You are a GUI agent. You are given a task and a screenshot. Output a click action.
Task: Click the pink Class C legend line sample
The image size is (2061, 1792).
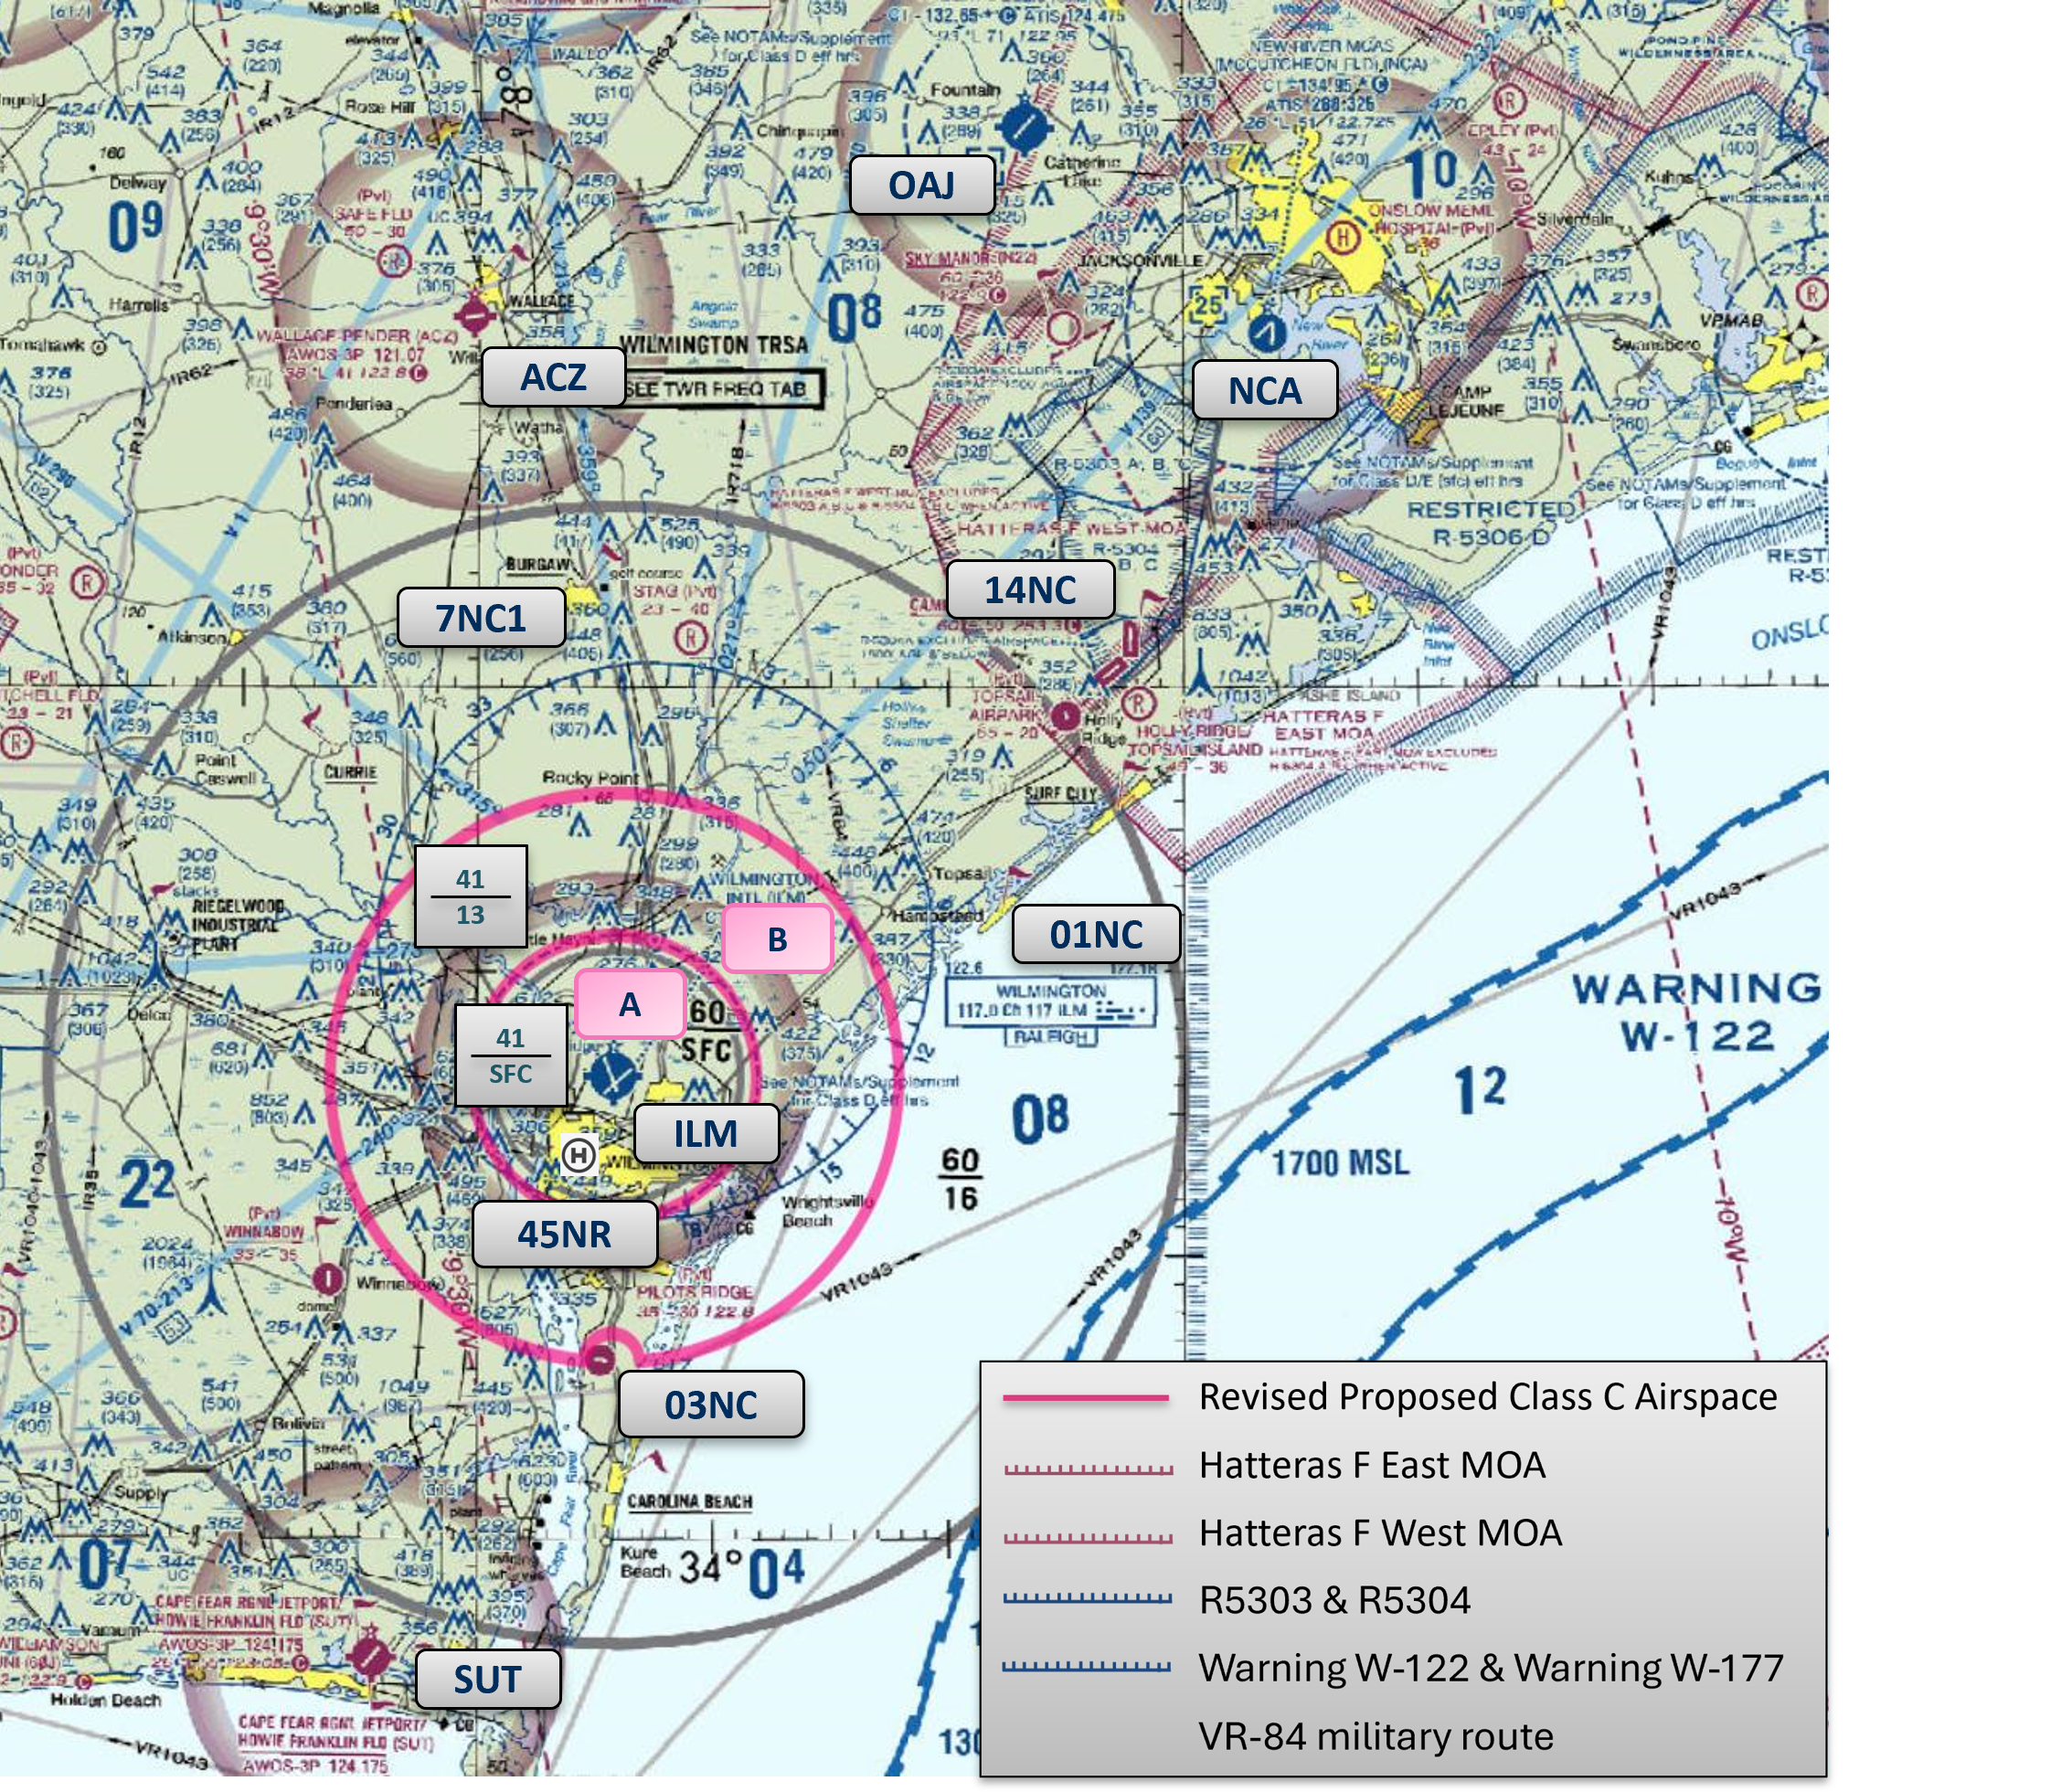(1086, 1398)
